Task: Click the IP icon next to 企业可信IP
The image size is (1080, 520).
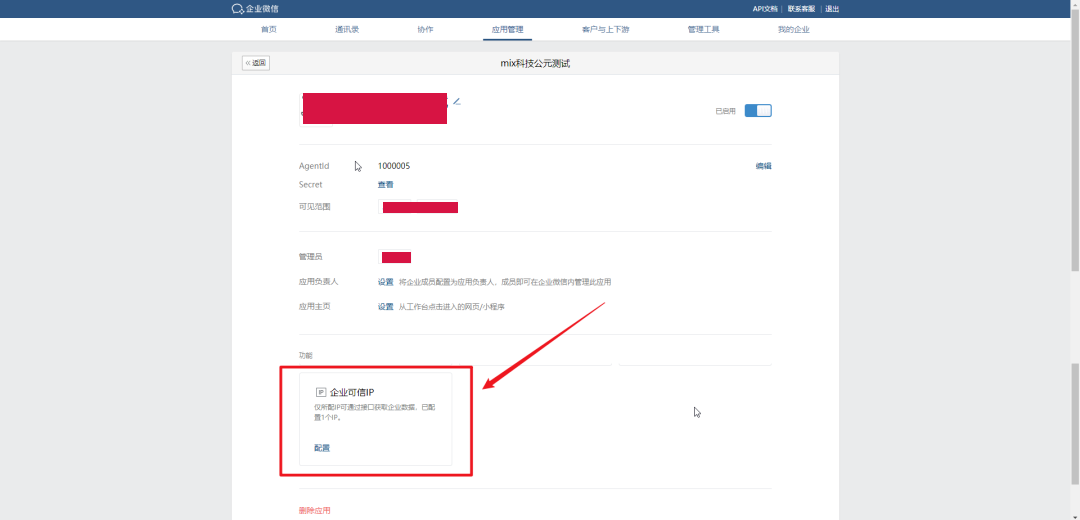Action: [320, 393]
